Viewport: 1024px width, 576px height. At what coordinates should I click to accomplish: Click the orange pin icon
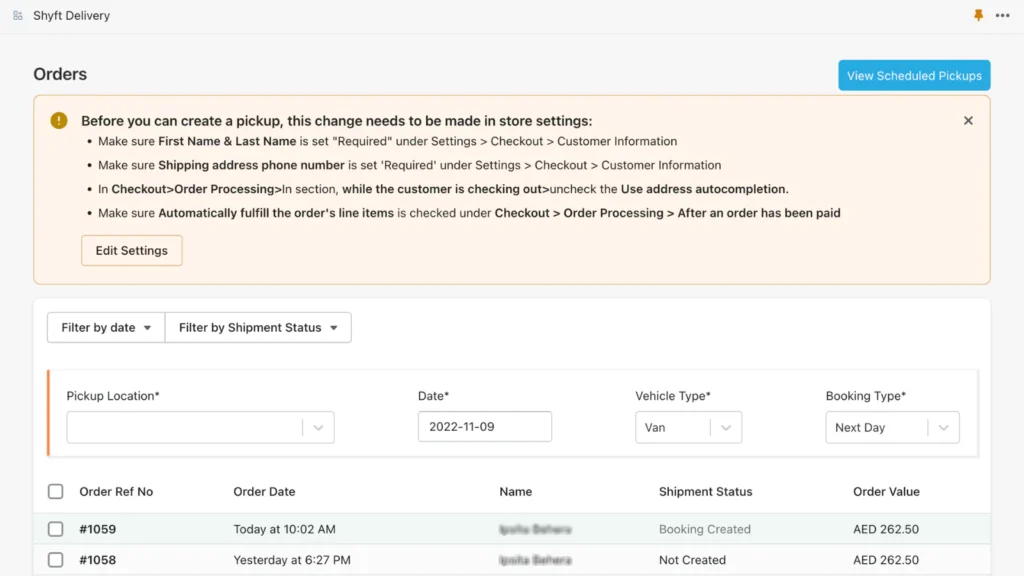978,15
